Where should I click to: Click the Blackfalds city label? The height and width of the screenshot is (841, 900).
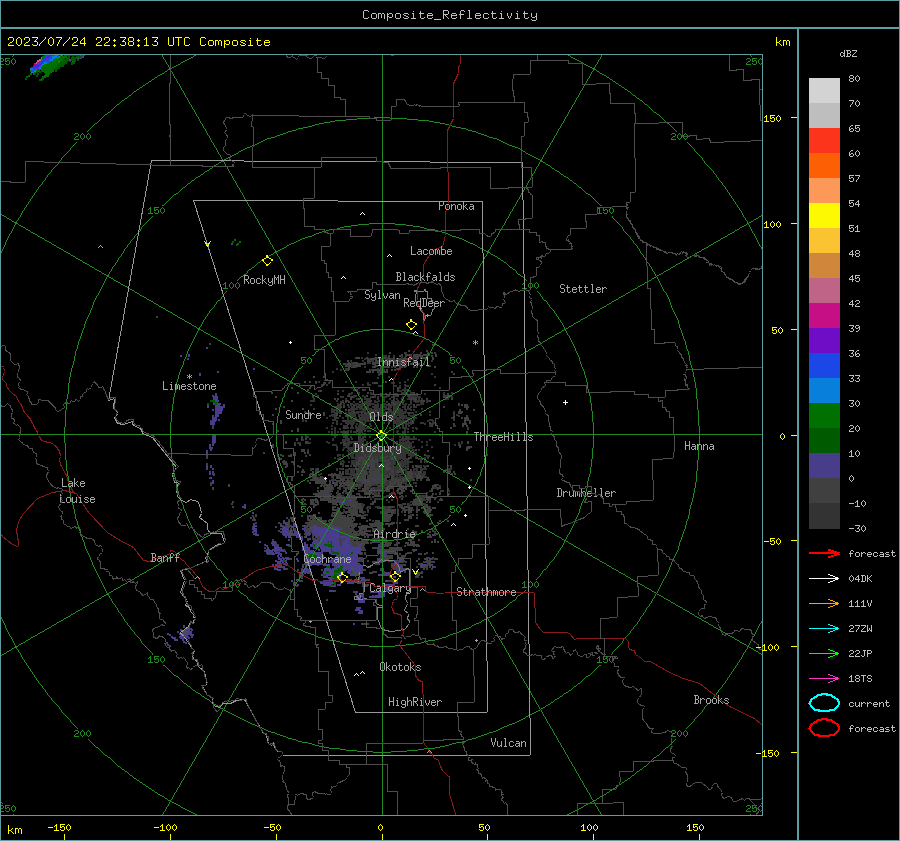425,277
